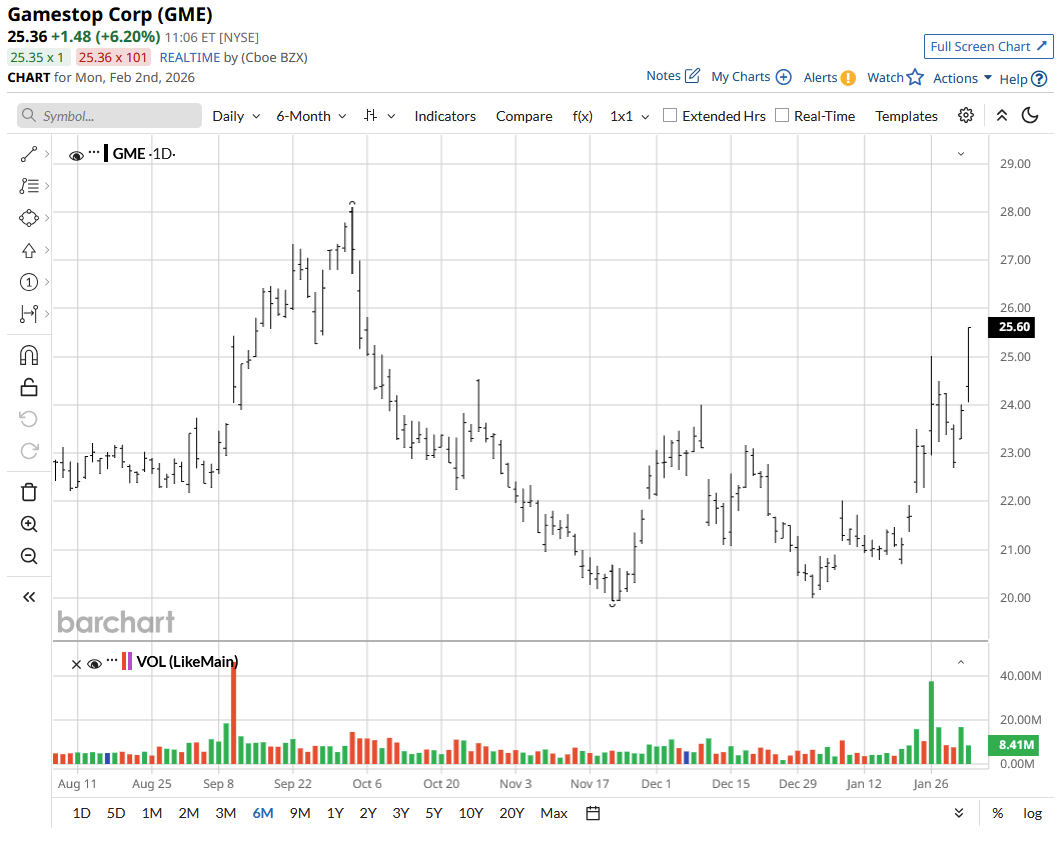Click the collapse header double-up arrows
The width and height of the screenshot is (1057, 847).
[x=1002, y=115]
